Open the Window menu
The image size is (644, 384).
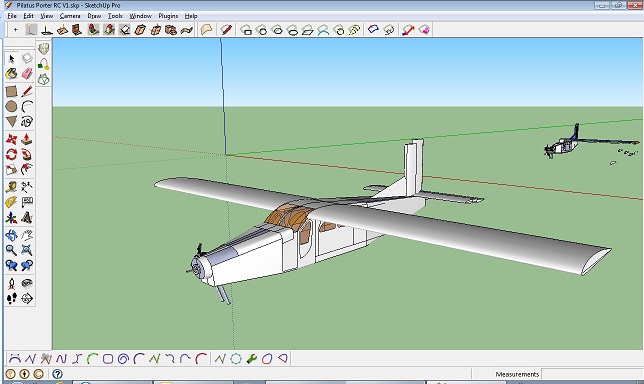coord(140,16)
